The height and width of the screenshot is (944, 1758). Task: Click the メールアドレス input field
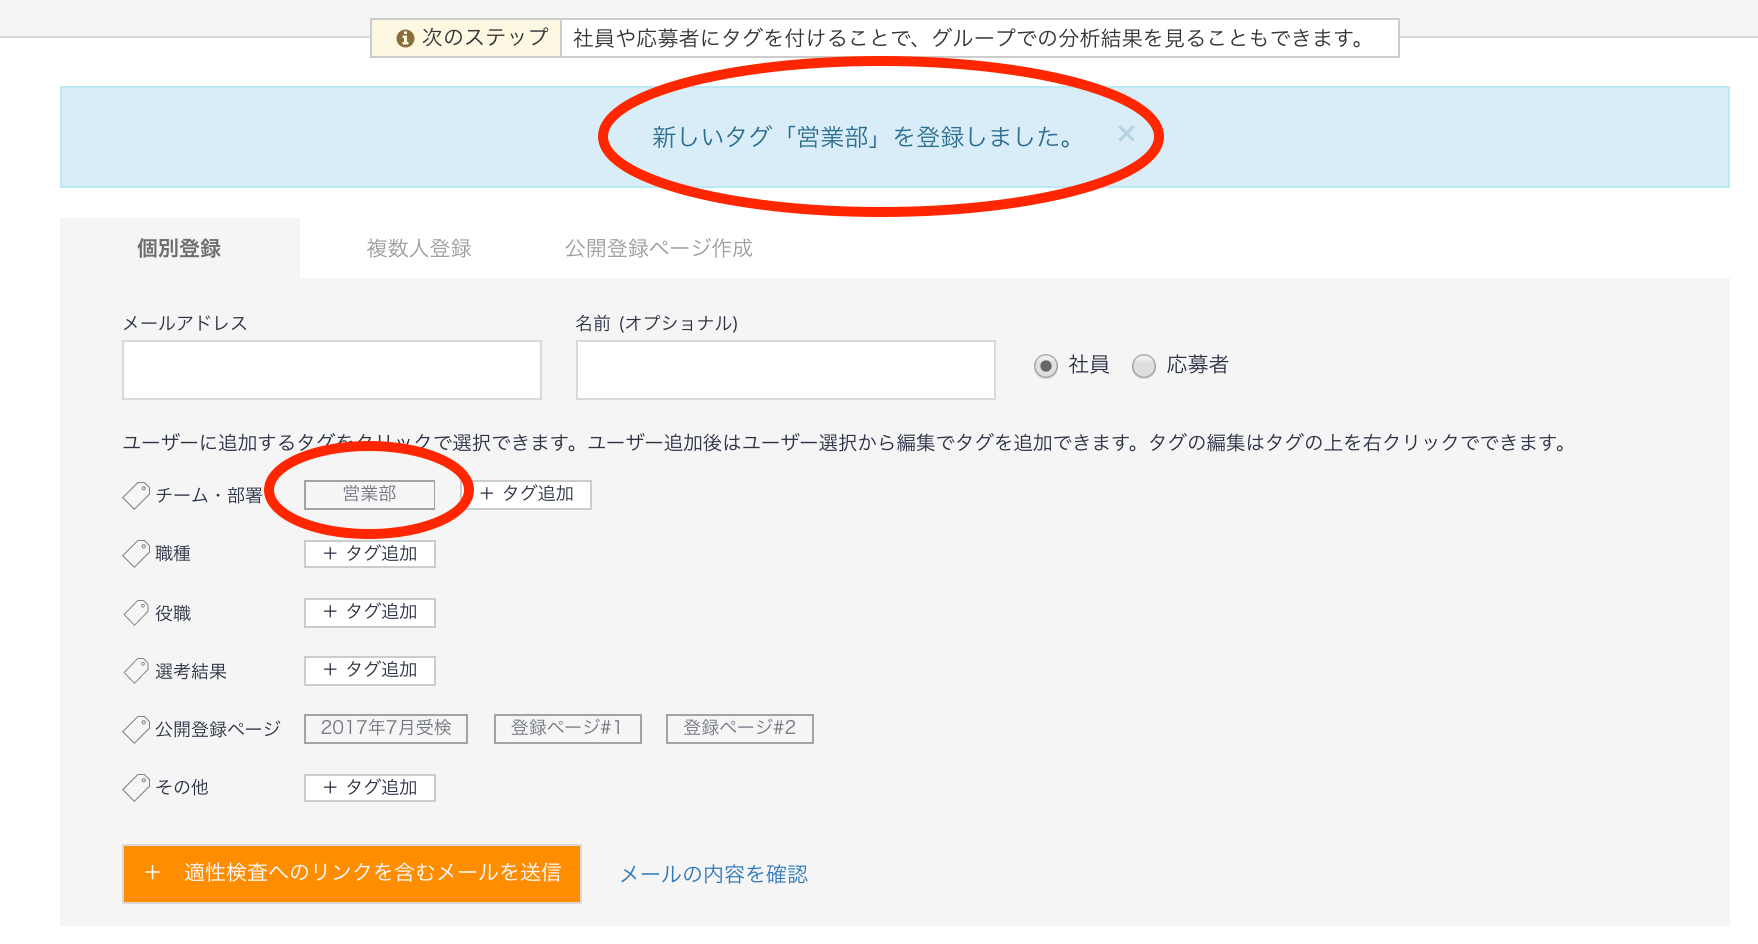tap(331, 369)
